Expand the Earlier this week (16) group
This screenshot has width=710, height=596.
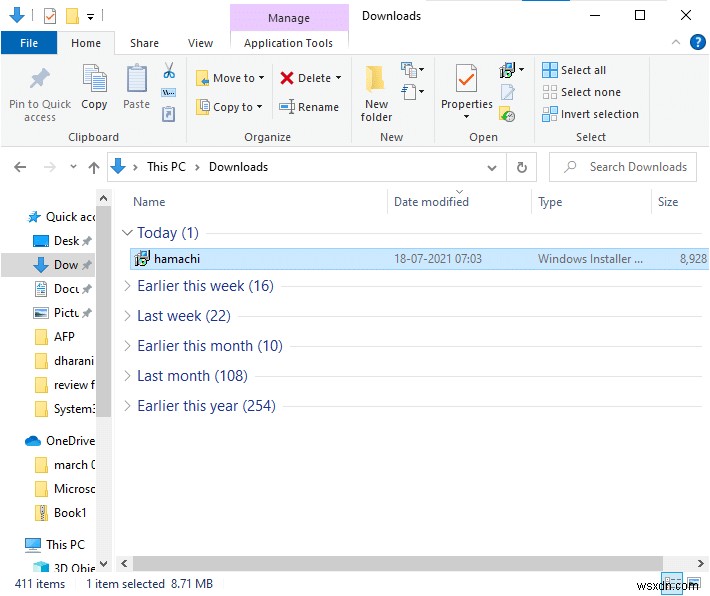click(x=127, y=286)
